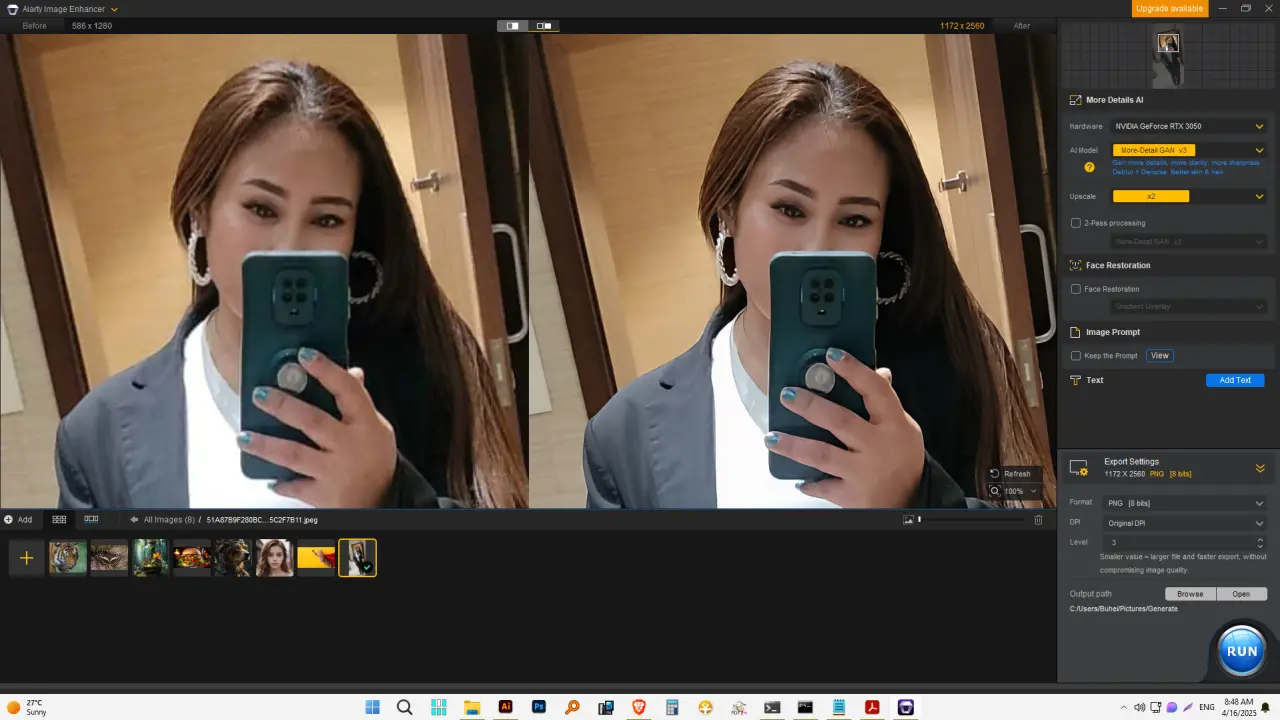The image size is (1280, 720).
Task: Click the delete trash icon
Action: (1038, 520)
